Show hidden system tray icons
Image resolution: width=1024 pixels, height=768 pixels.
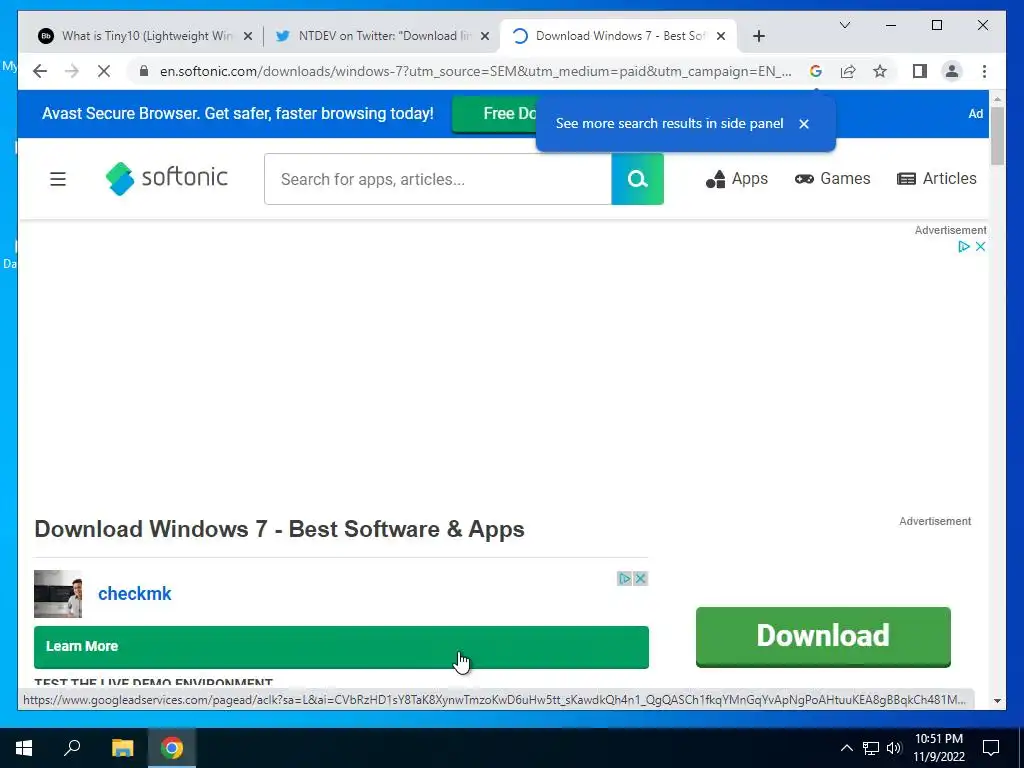[846, 748]
